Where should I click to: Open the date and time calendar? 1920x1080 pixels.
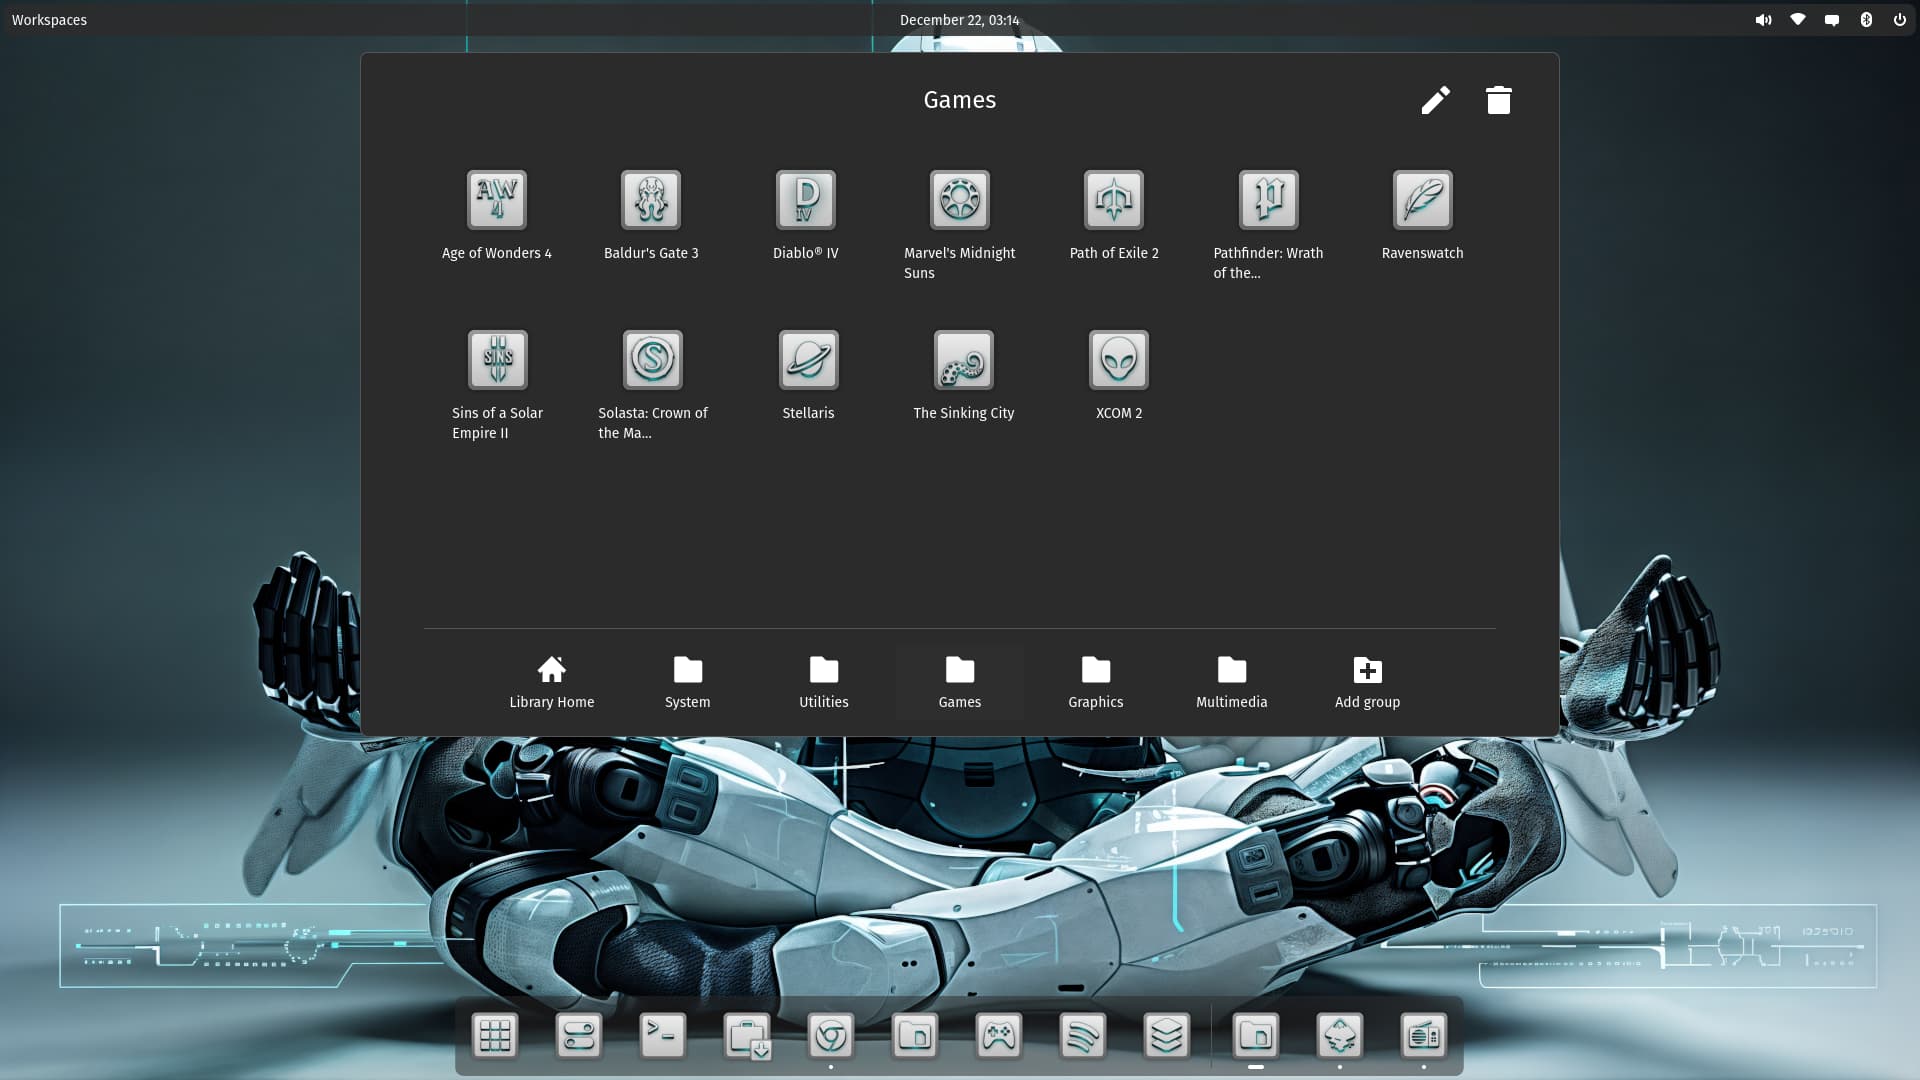pyautogui.click(x=960, y=20)
